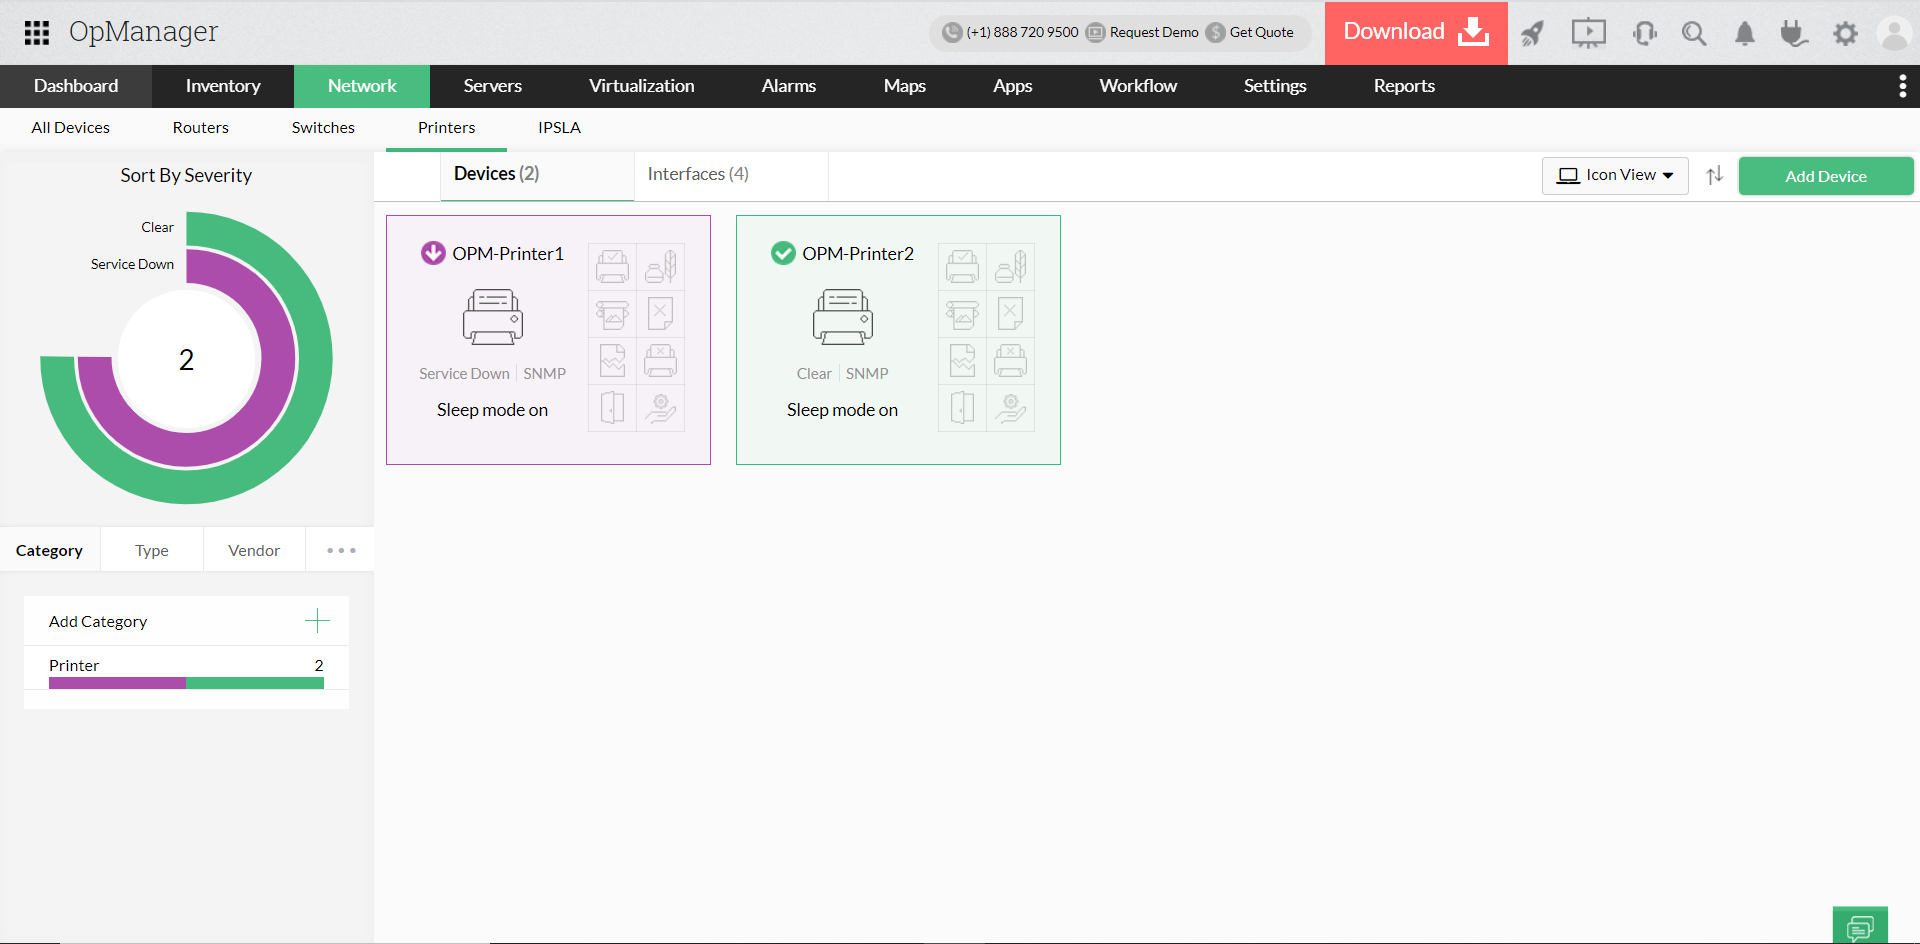Image resolution: width=1920 pixels, height=944 pixels.
Task: Go to the Settings menu
Action: 1275,87
